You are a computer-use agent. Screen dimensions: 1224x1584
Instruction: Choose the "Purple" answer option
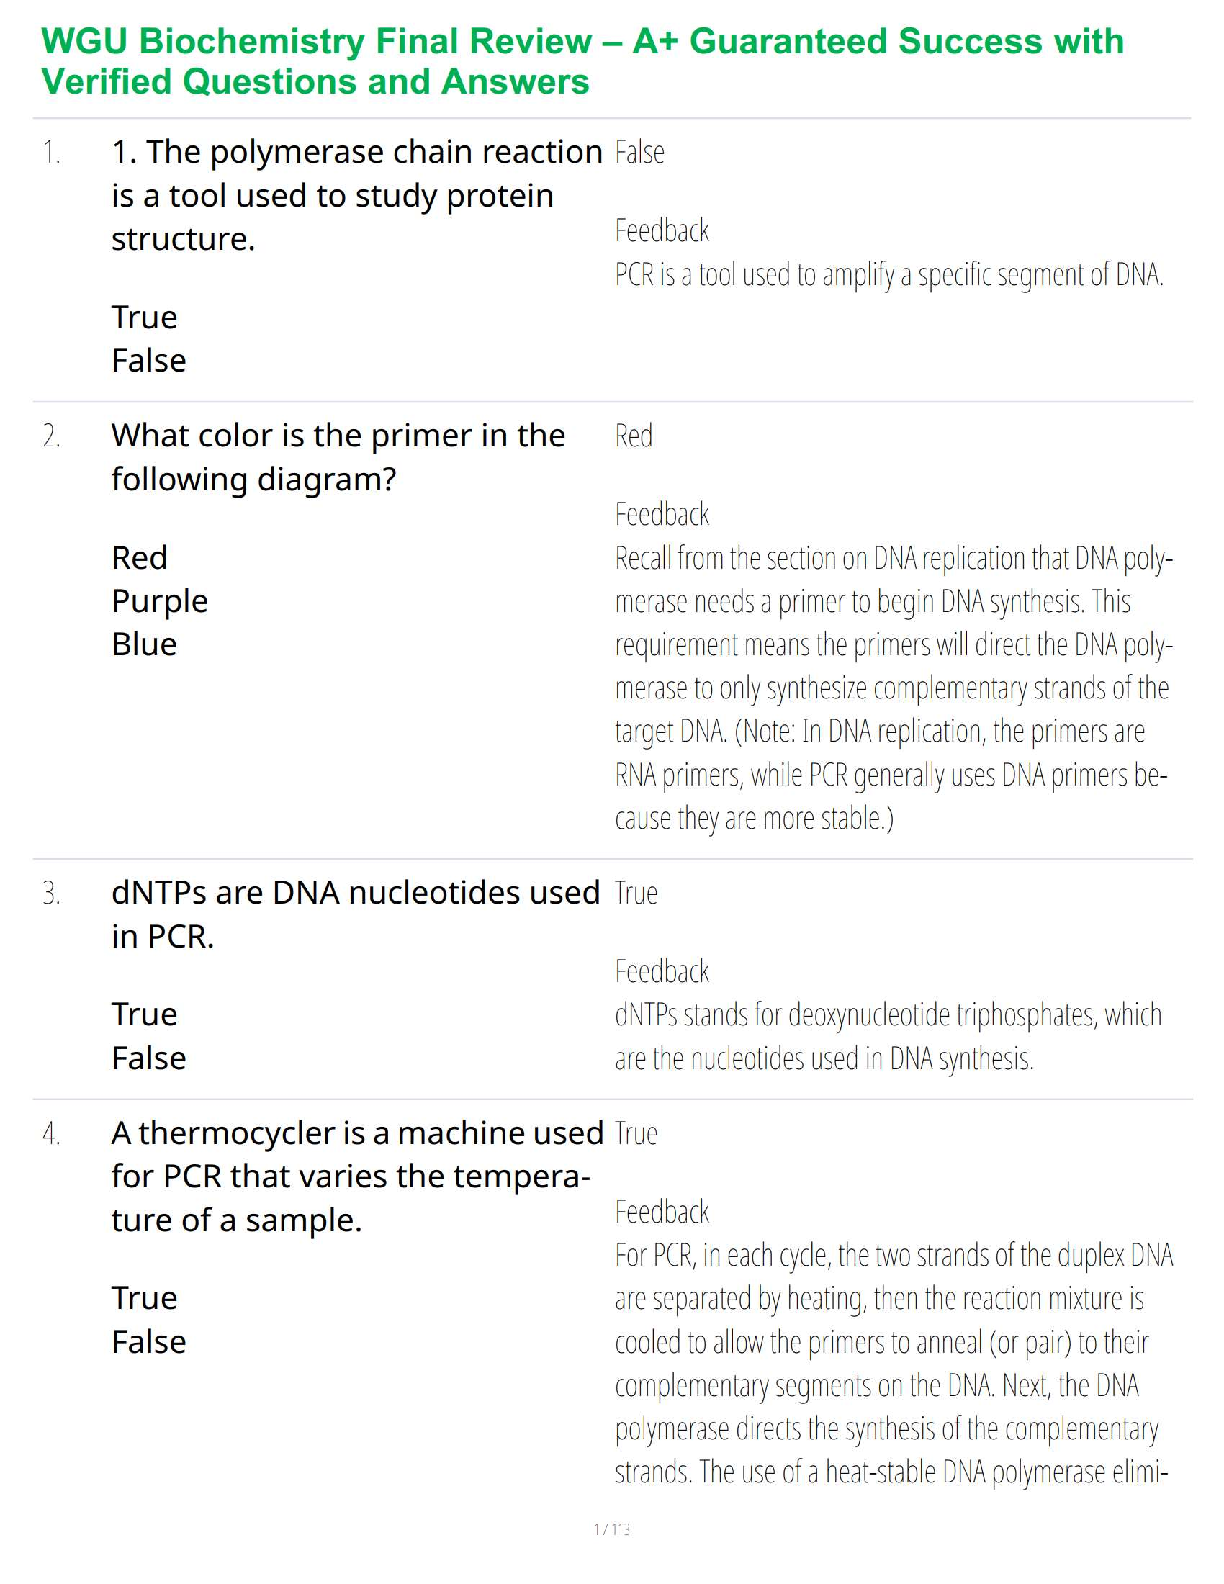159,601
